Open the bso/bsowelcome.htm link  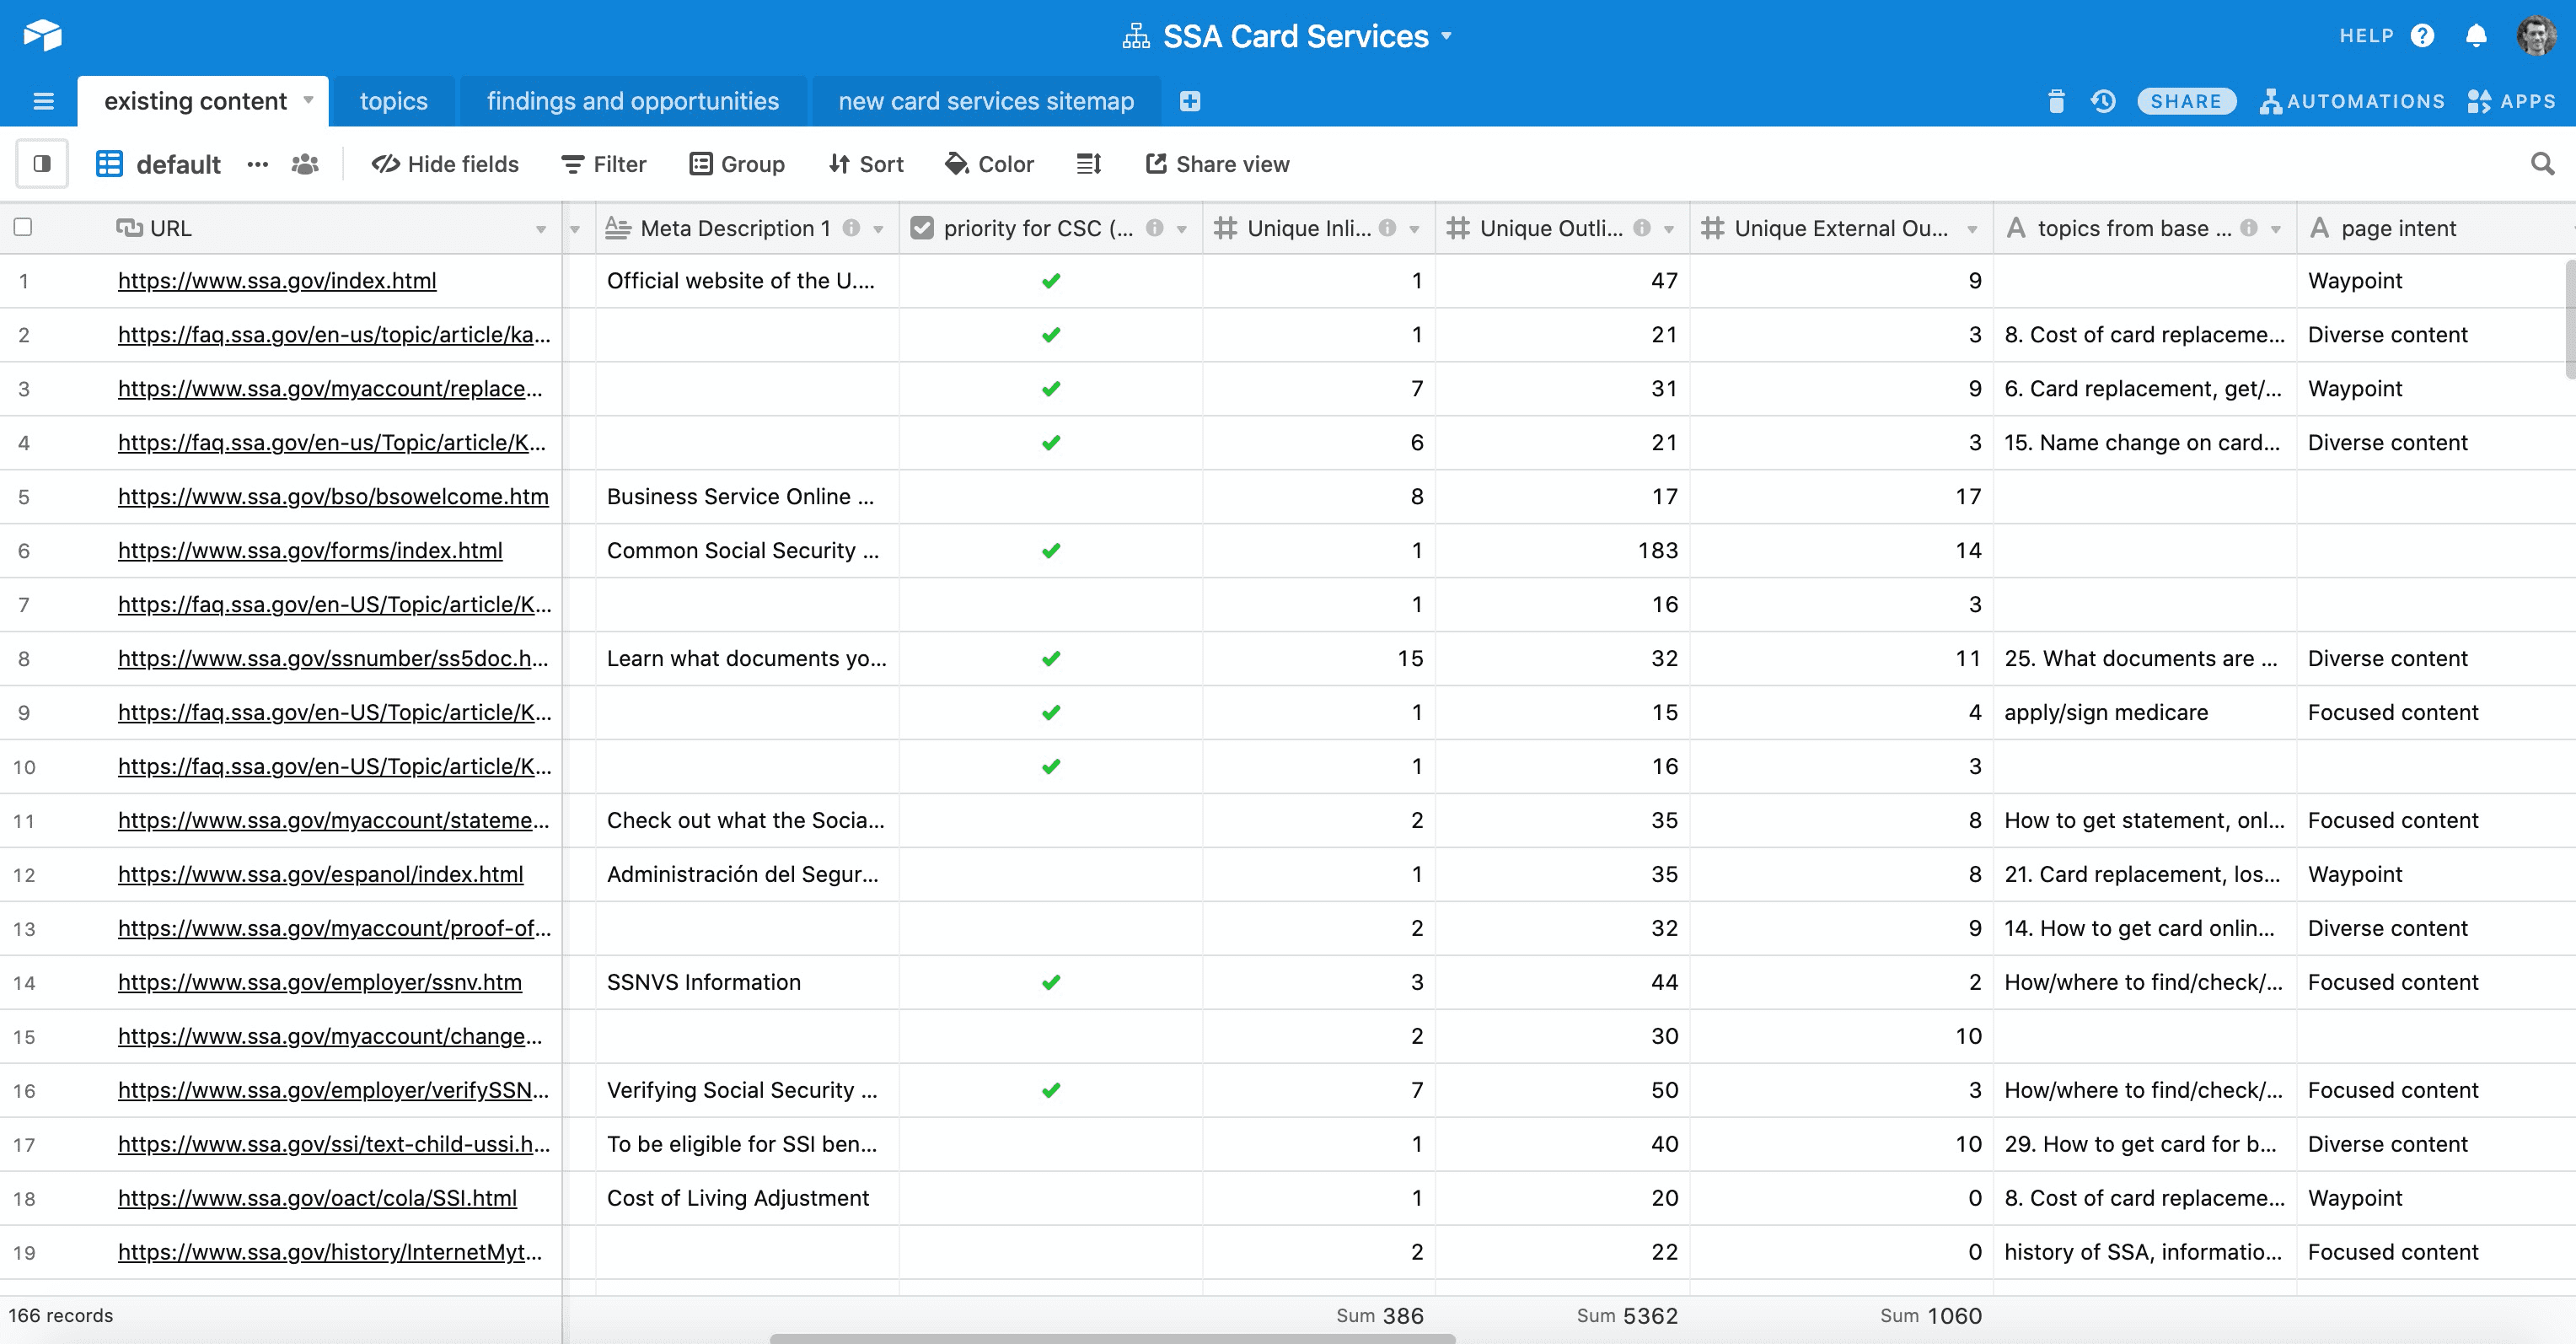pyautogui.click(x=333, y=497)
